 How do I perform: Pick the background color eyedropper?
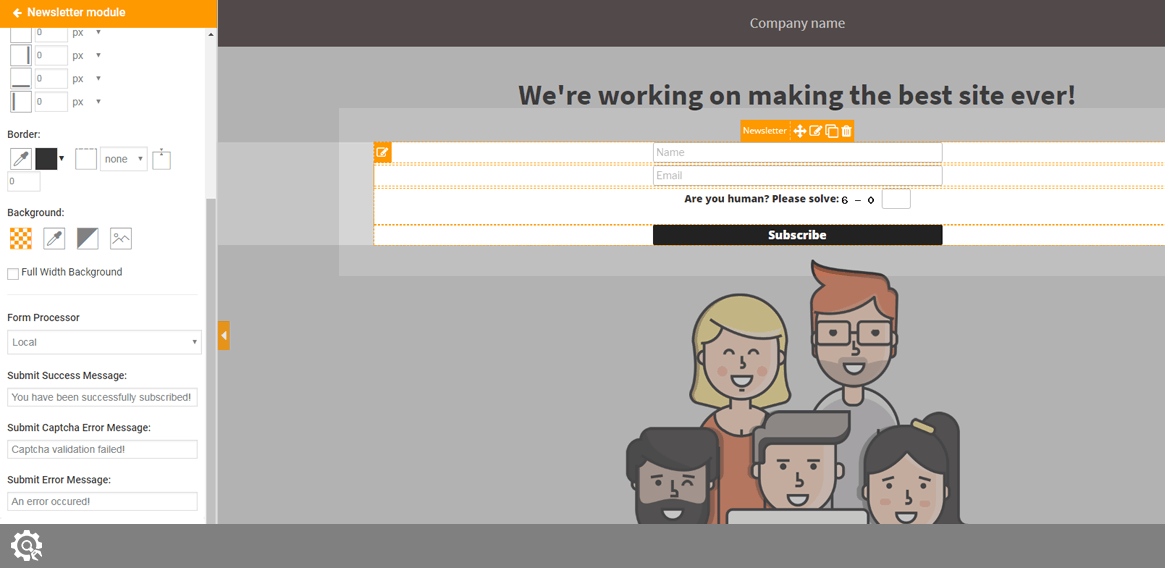54,238
